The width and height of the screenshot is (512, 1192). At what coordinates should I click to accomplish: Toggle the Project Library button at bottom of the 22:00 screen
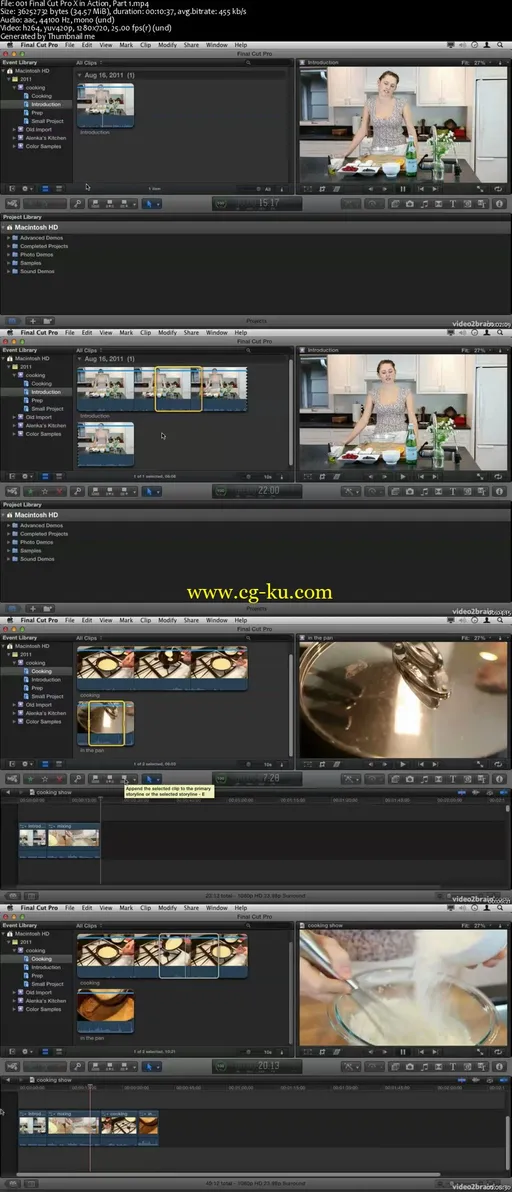pos(11,608)
